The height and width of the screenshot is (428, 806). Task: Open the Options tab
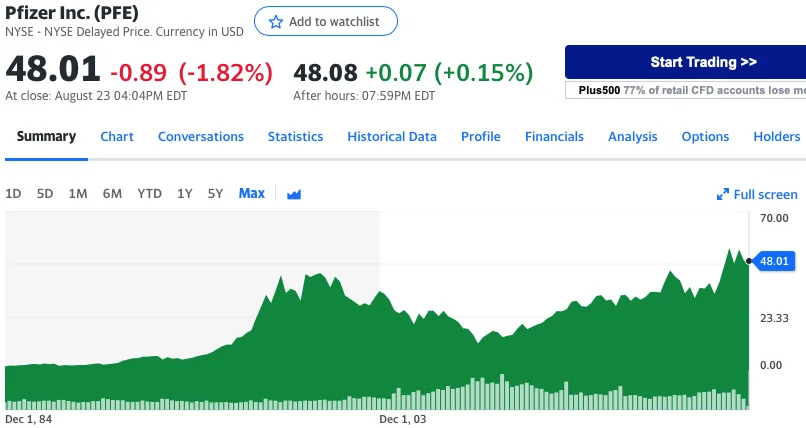(x=705, y=137)
